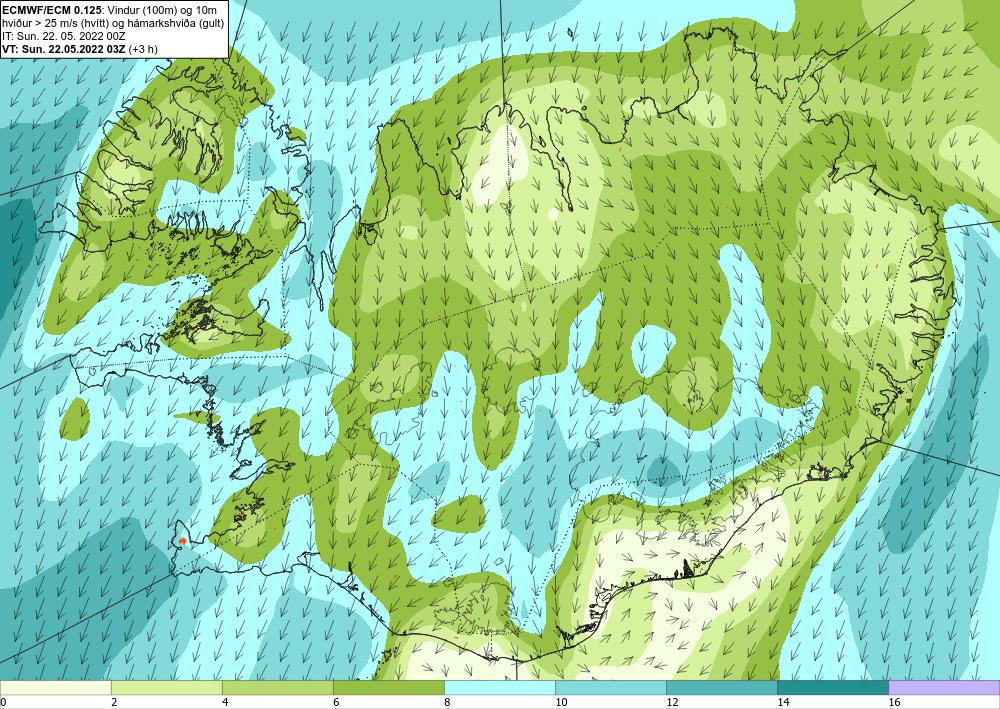Click the legend scale label '8'

click(x=447, y=702)
